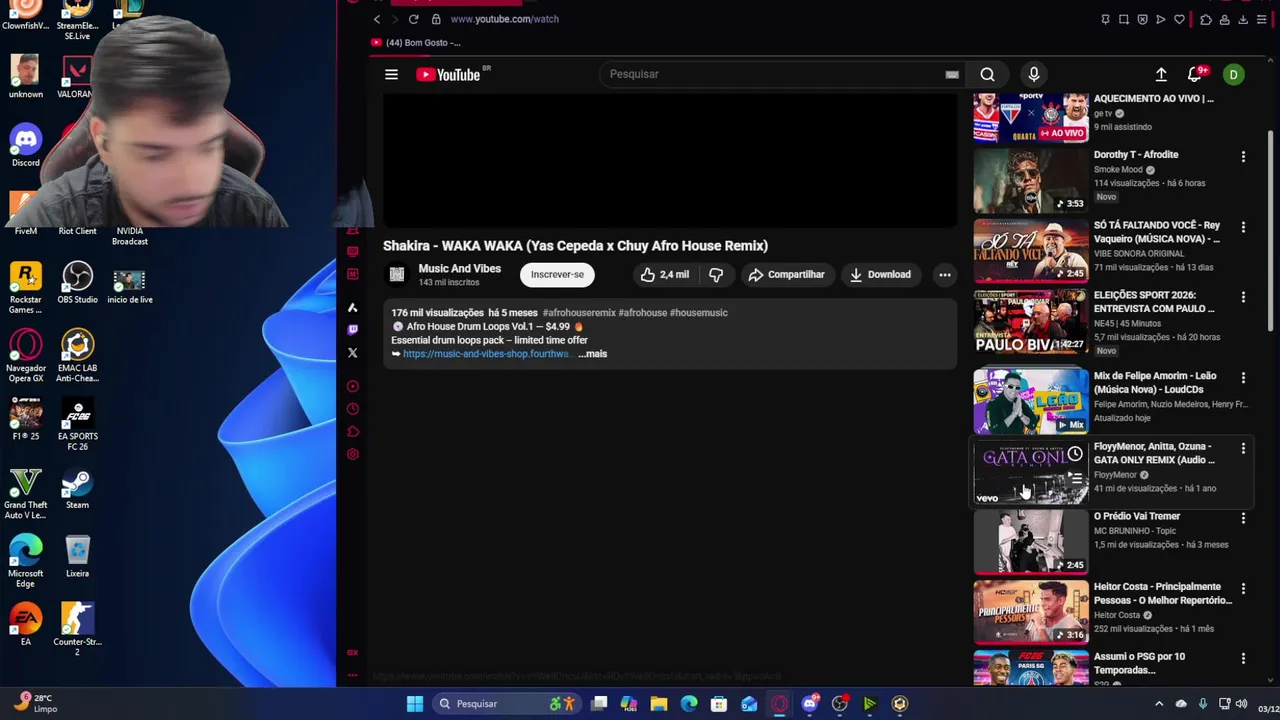
Task: Open options for GATA ONLY REMIX video
Action: pyautogui.click(x=1243, y=448)
